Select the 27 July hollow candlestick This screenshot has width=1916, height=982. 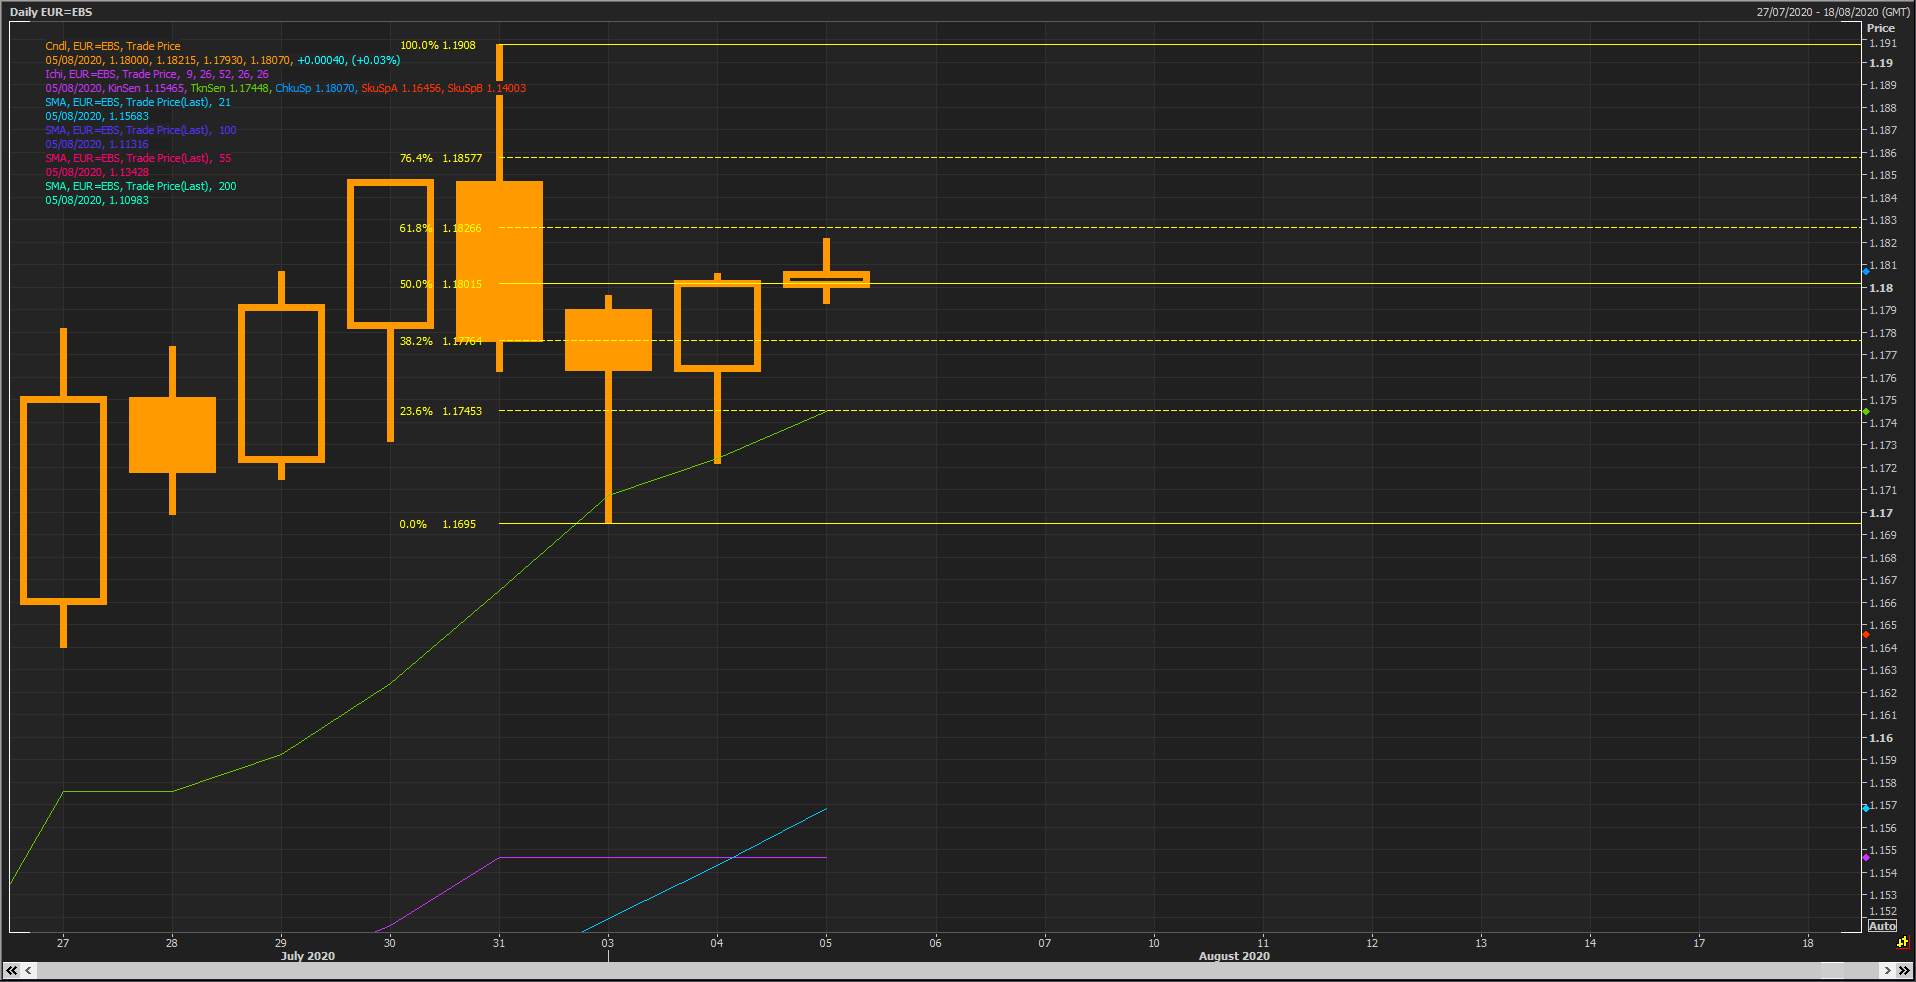pyautogui.click(x=63, y=500)
